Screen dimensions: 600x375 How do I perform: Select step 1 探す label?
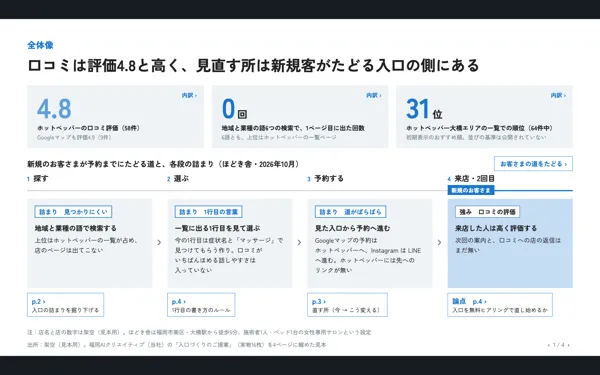[38, 179]
